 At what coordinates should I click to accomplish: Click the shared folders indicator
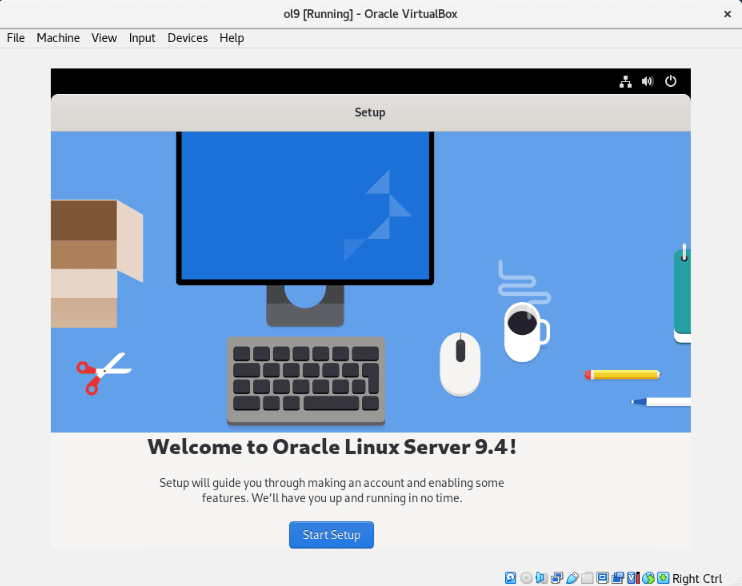(587, 578)
